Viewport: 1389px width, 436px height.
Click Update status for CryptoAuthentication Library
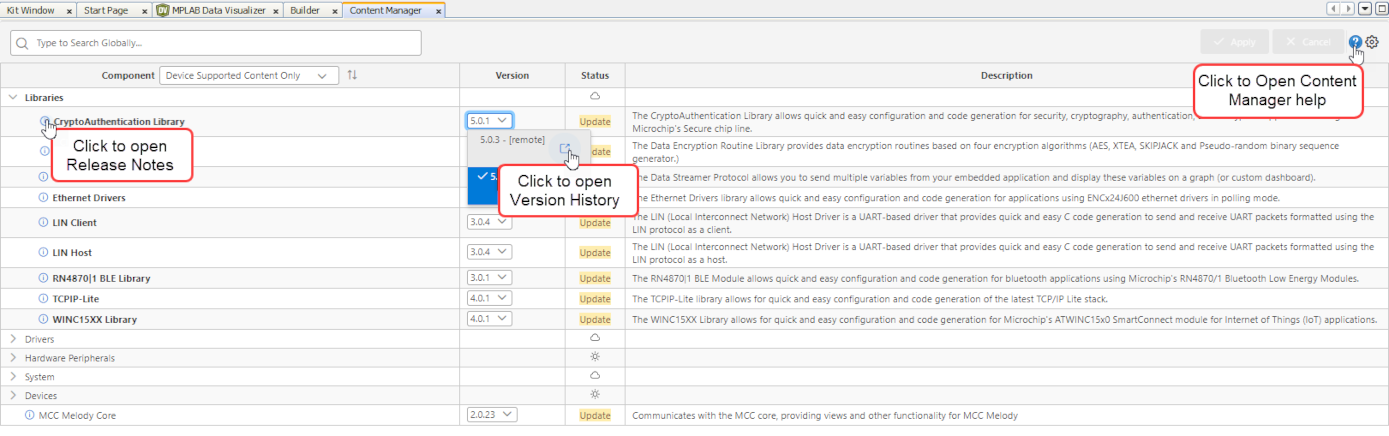(x=595, y=121)
